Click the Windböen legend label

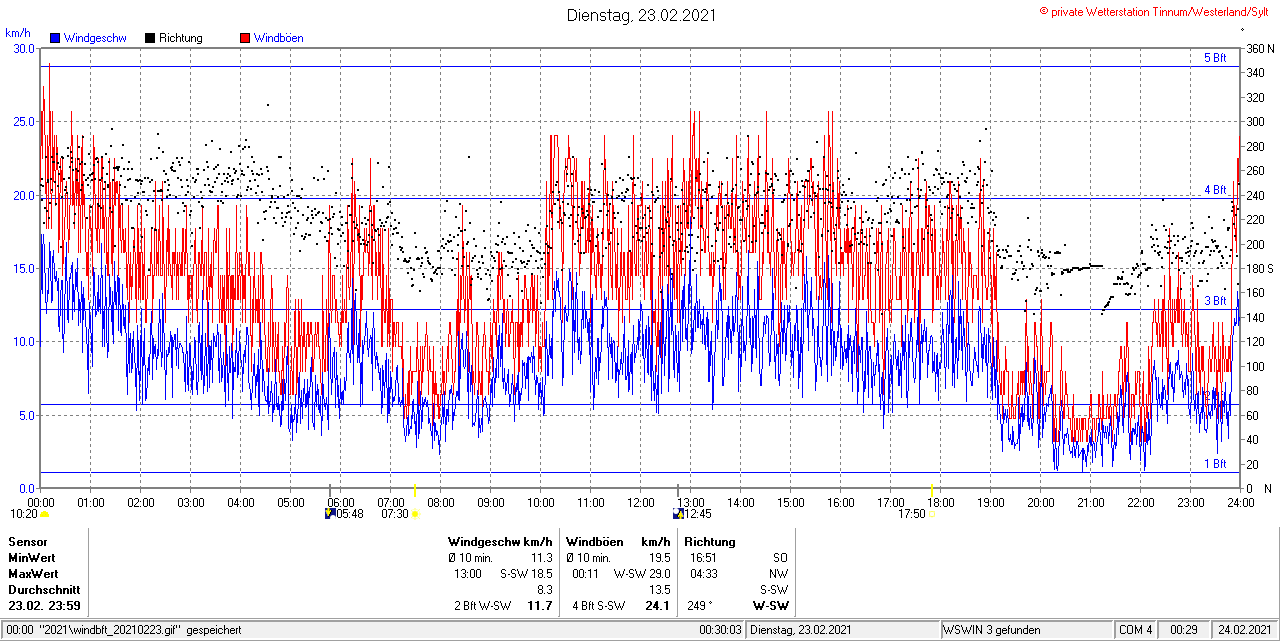click(x=279, y=38)
